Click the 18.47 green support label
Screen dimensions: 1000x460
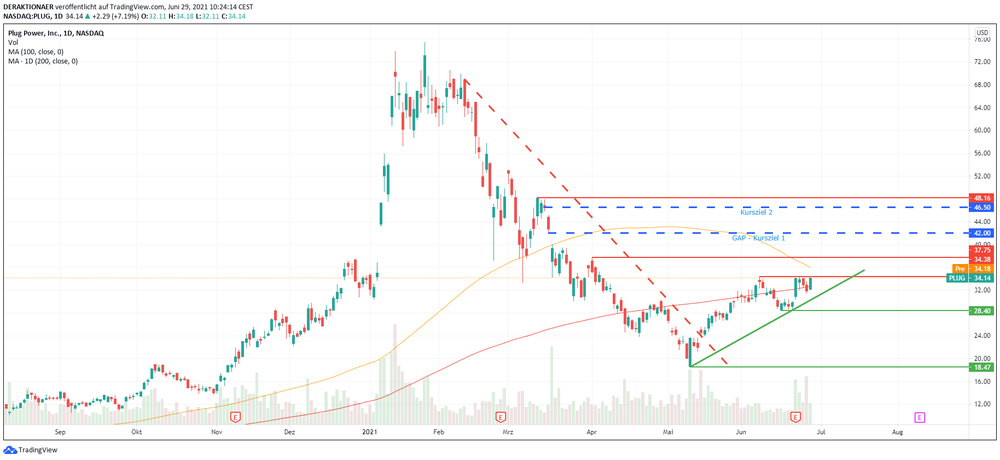pyautogui.click(x=982, y=367)
